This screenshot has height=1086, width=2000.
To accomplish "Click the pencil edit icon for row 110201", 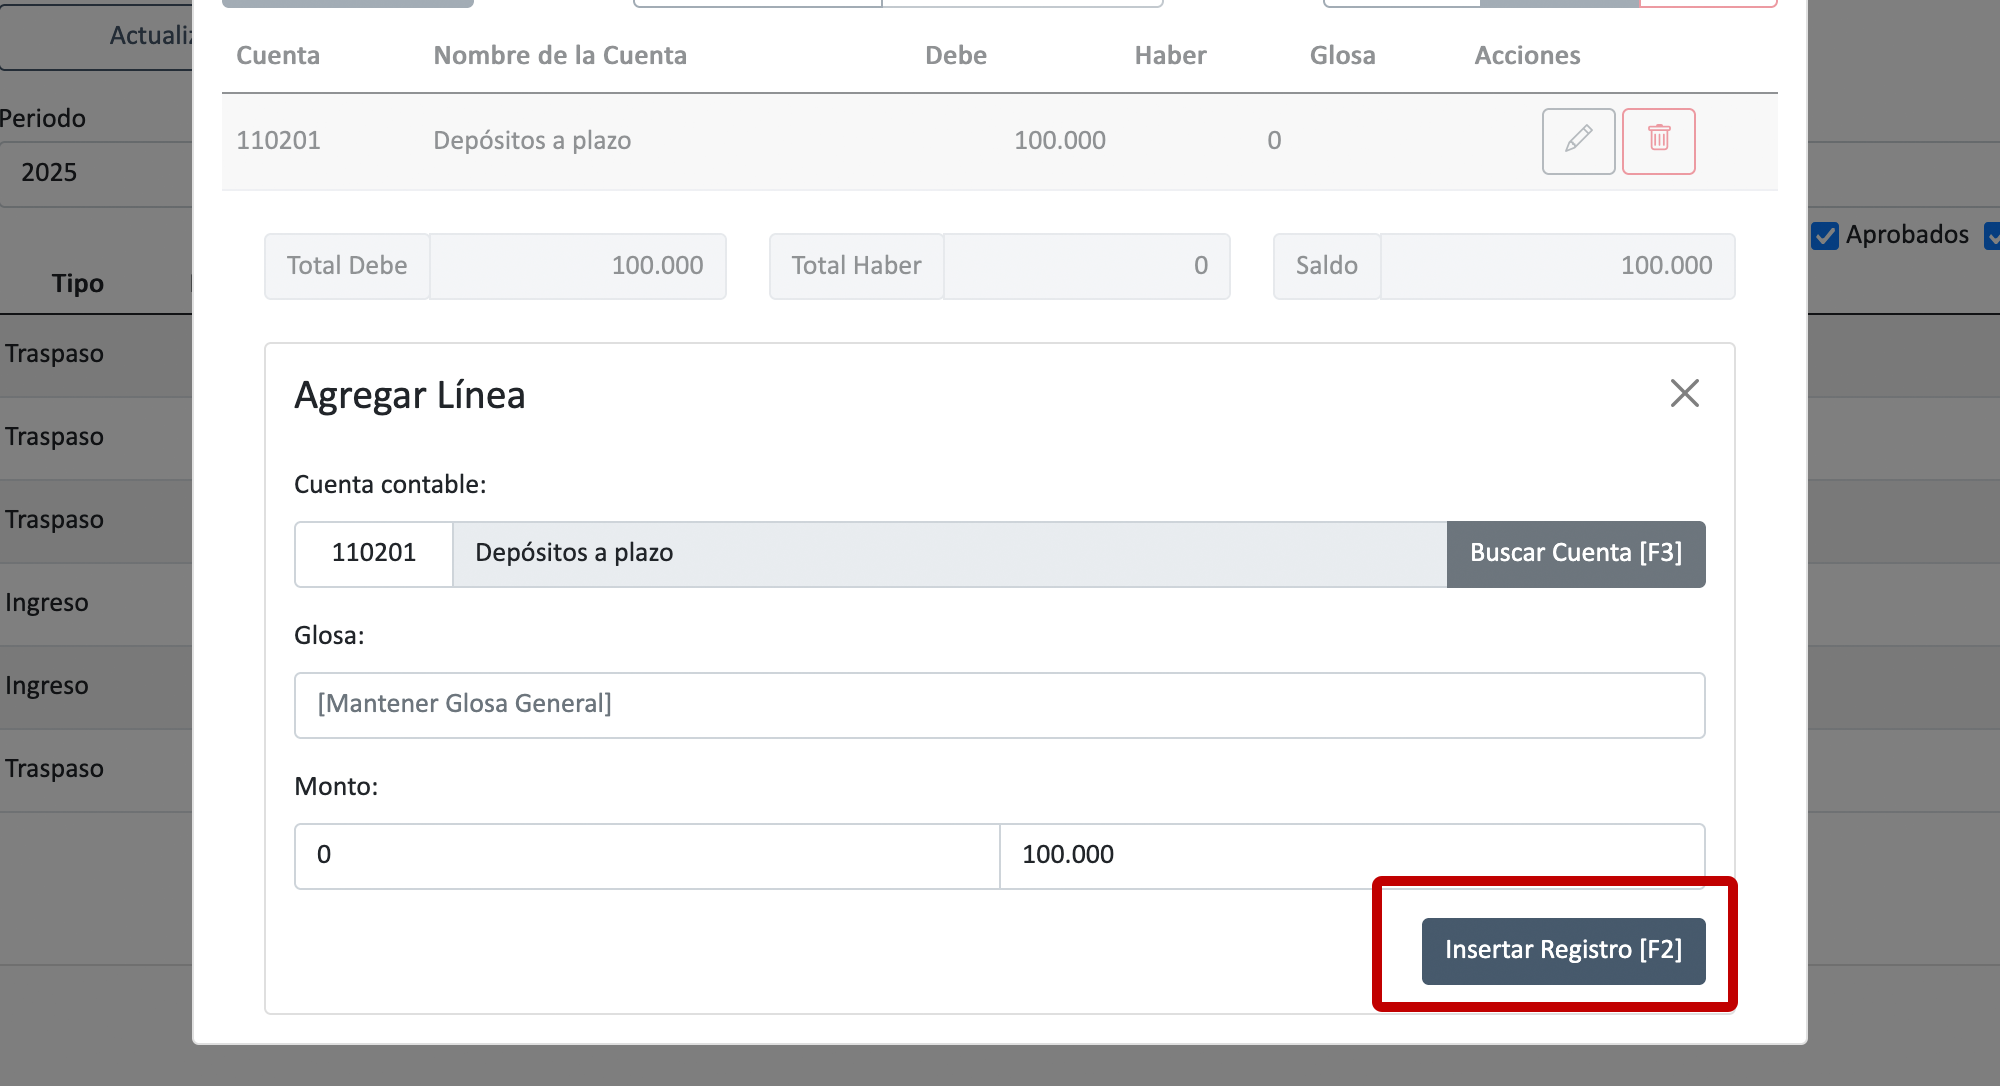I will click(1578, 141).
